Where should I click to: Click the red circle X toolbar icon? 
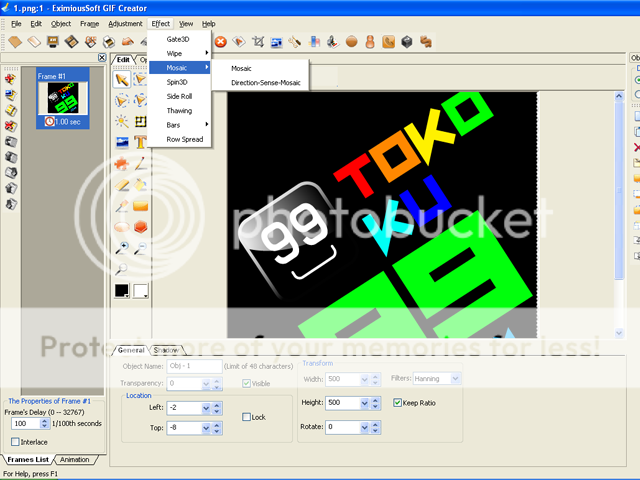click(221, 42)
